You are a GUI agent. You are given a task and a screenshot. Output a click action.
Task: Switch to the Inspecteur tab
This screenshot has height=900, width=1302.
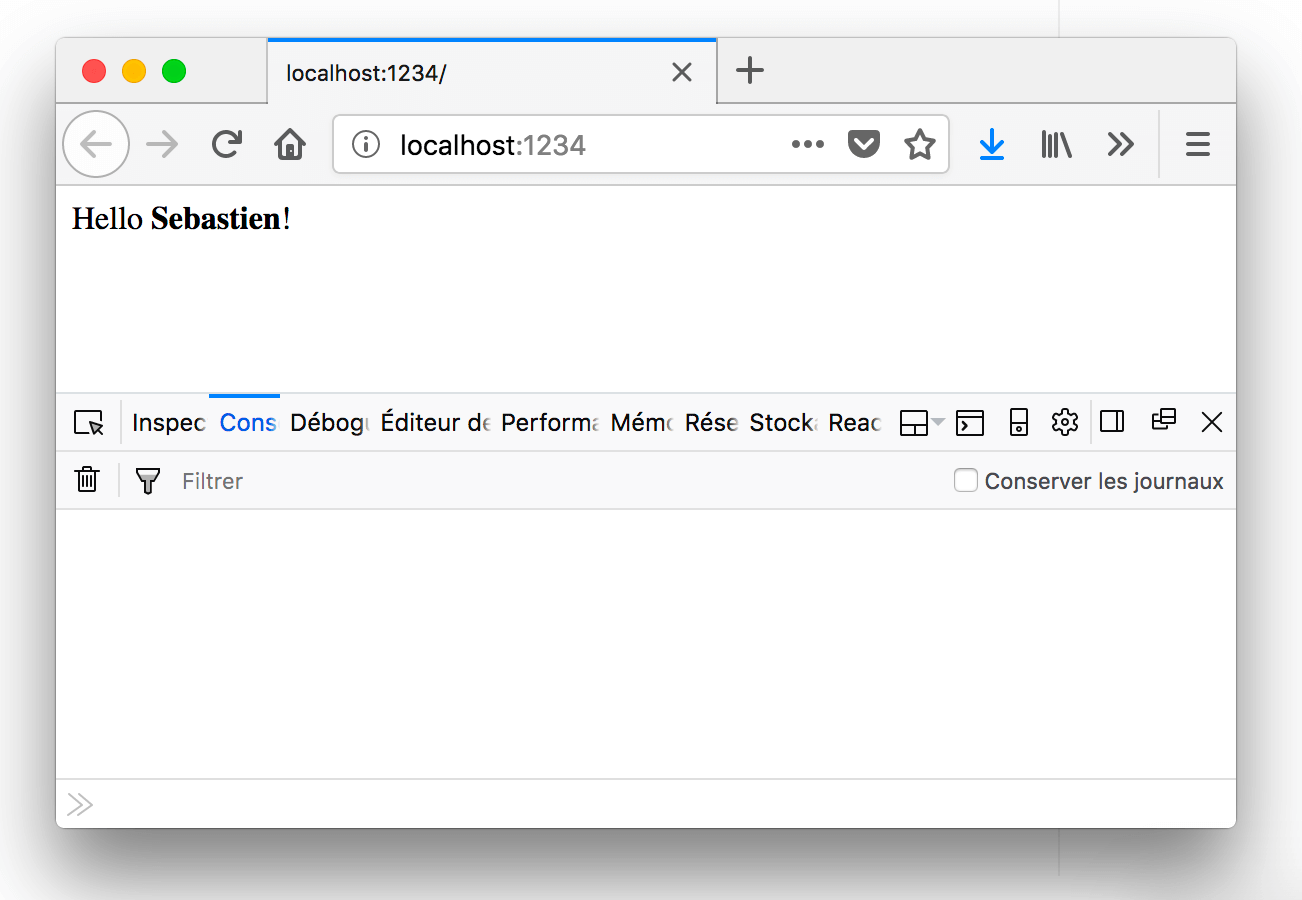(168, 423)
